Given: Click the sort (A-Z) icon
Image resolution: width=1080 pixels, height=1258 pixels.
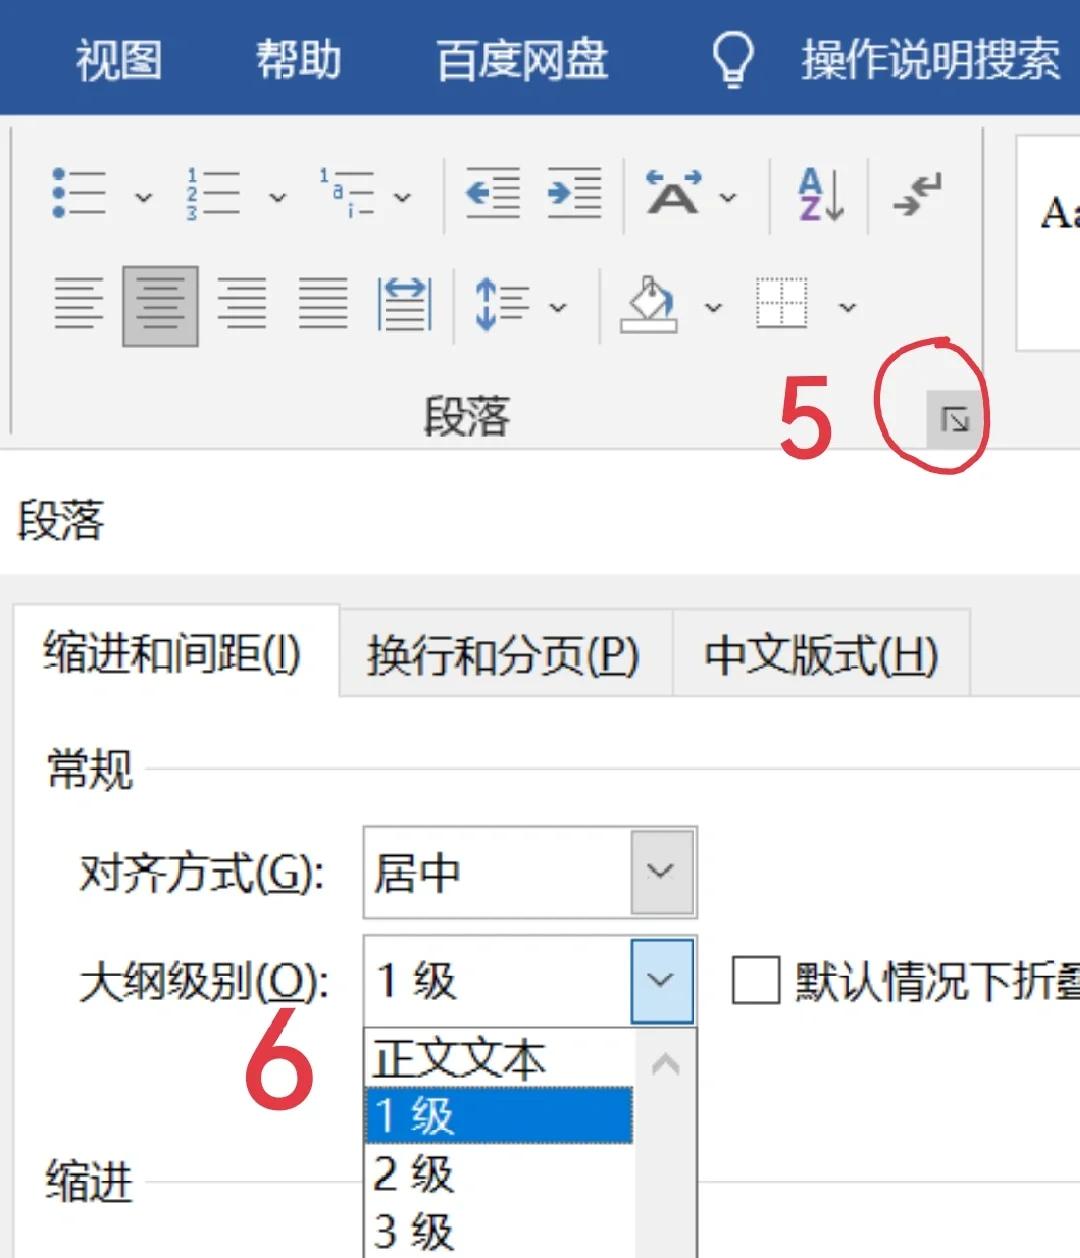Looking at the screenshot, I should [818, 195].
